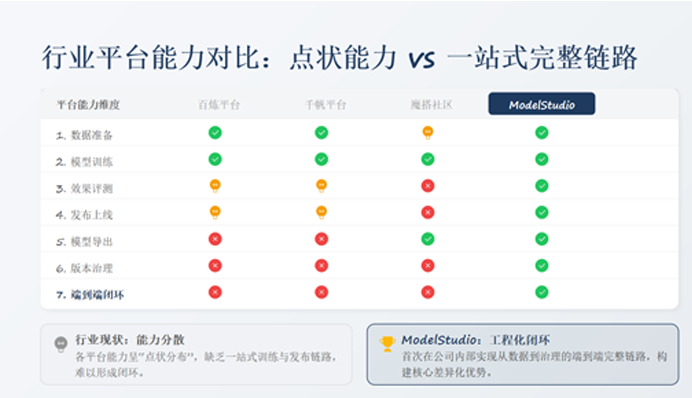Click red cross for 模型导出 under 百炼平台
The height and width of the screenshot is (398, 692).
[x=215, y=239]
